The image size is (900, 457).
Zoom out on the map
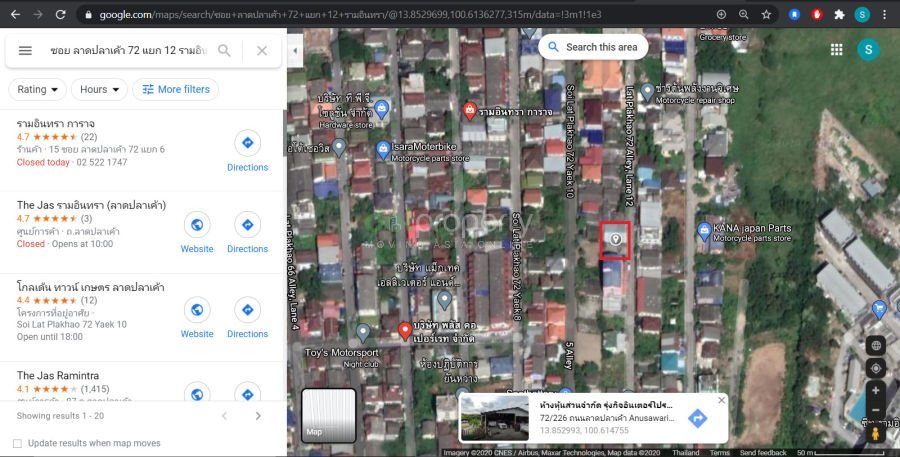[876, 411]
